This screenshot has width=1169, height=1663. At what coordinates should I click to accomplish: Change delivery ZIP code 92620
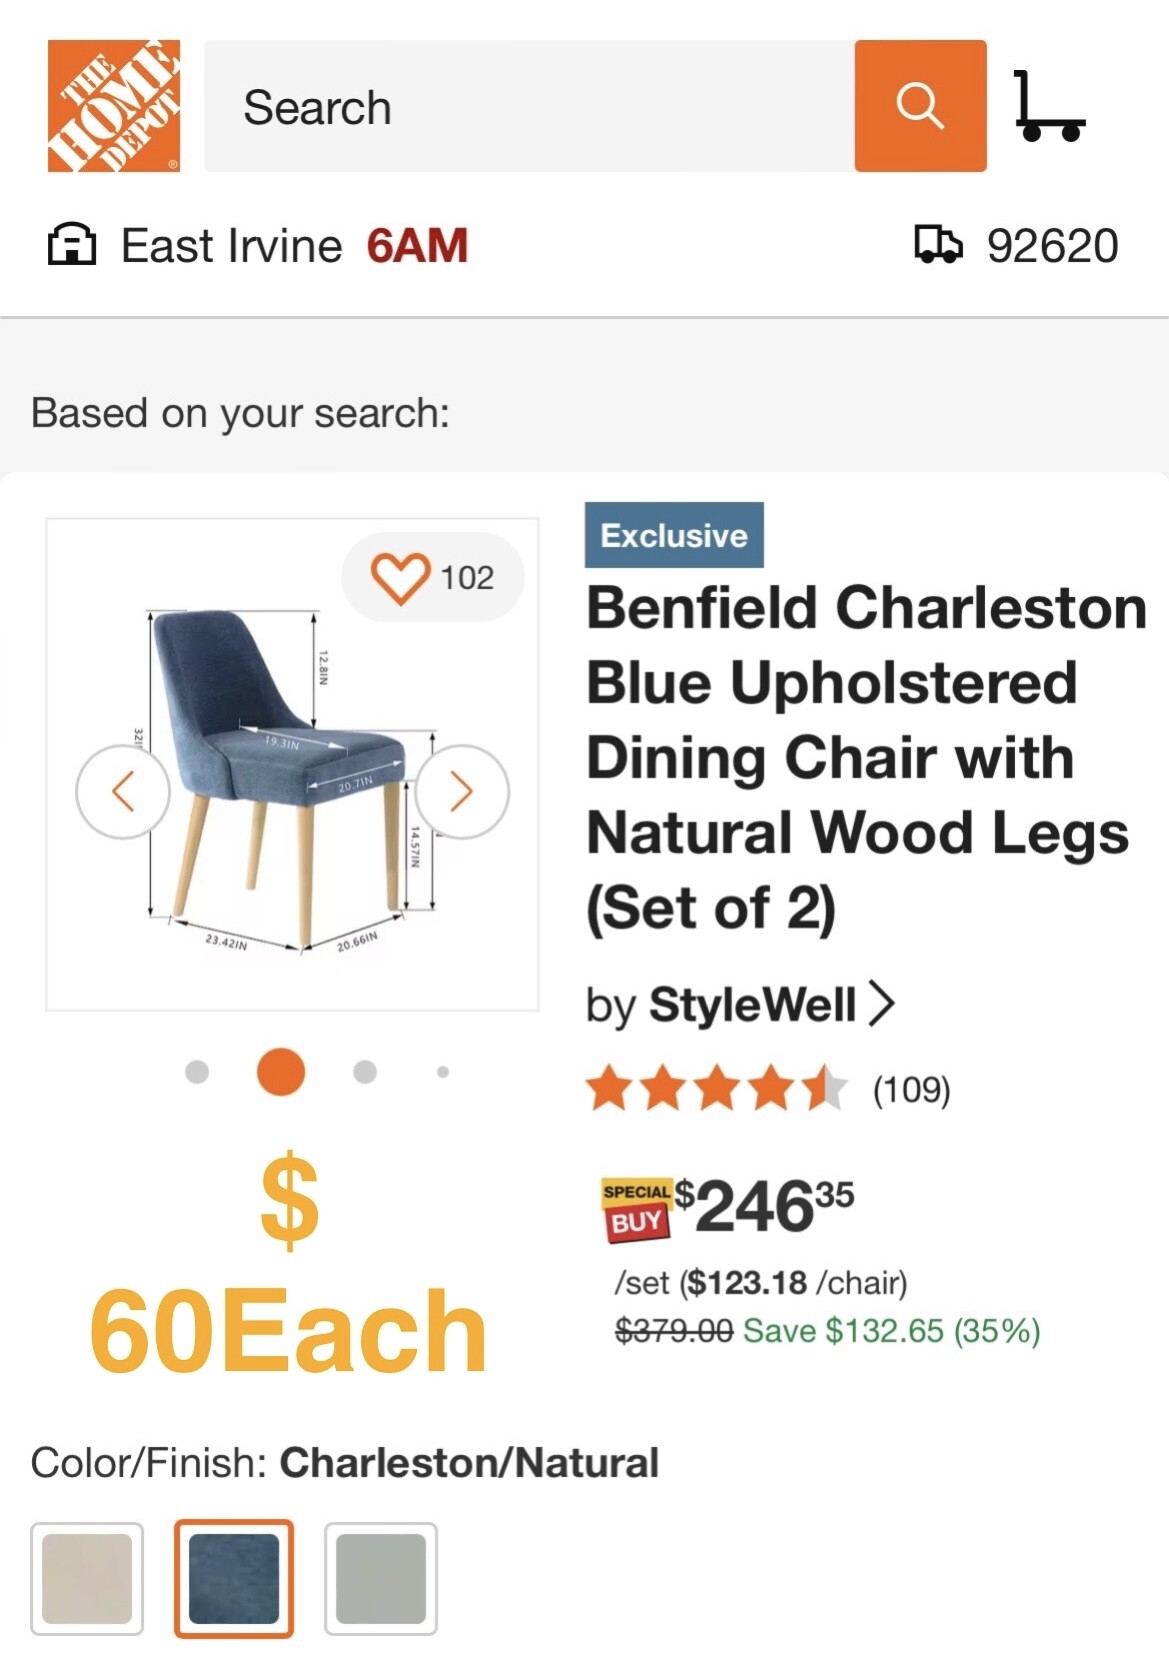tap(1052, 246)
